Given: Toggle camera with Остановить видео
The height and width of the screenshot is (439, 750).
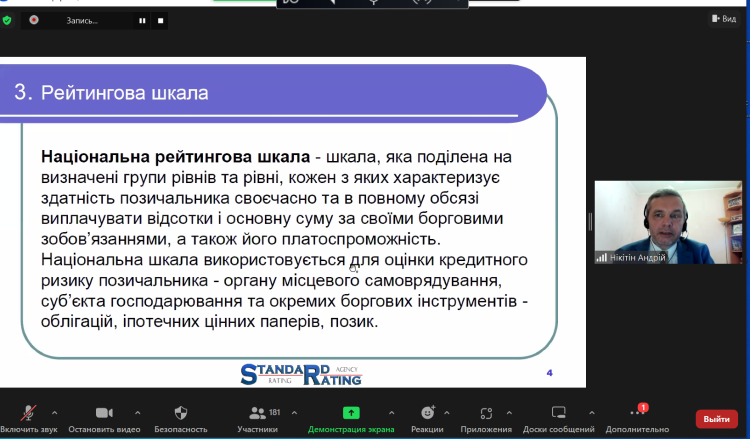Looking at the screenshot, I should point(104,412).
